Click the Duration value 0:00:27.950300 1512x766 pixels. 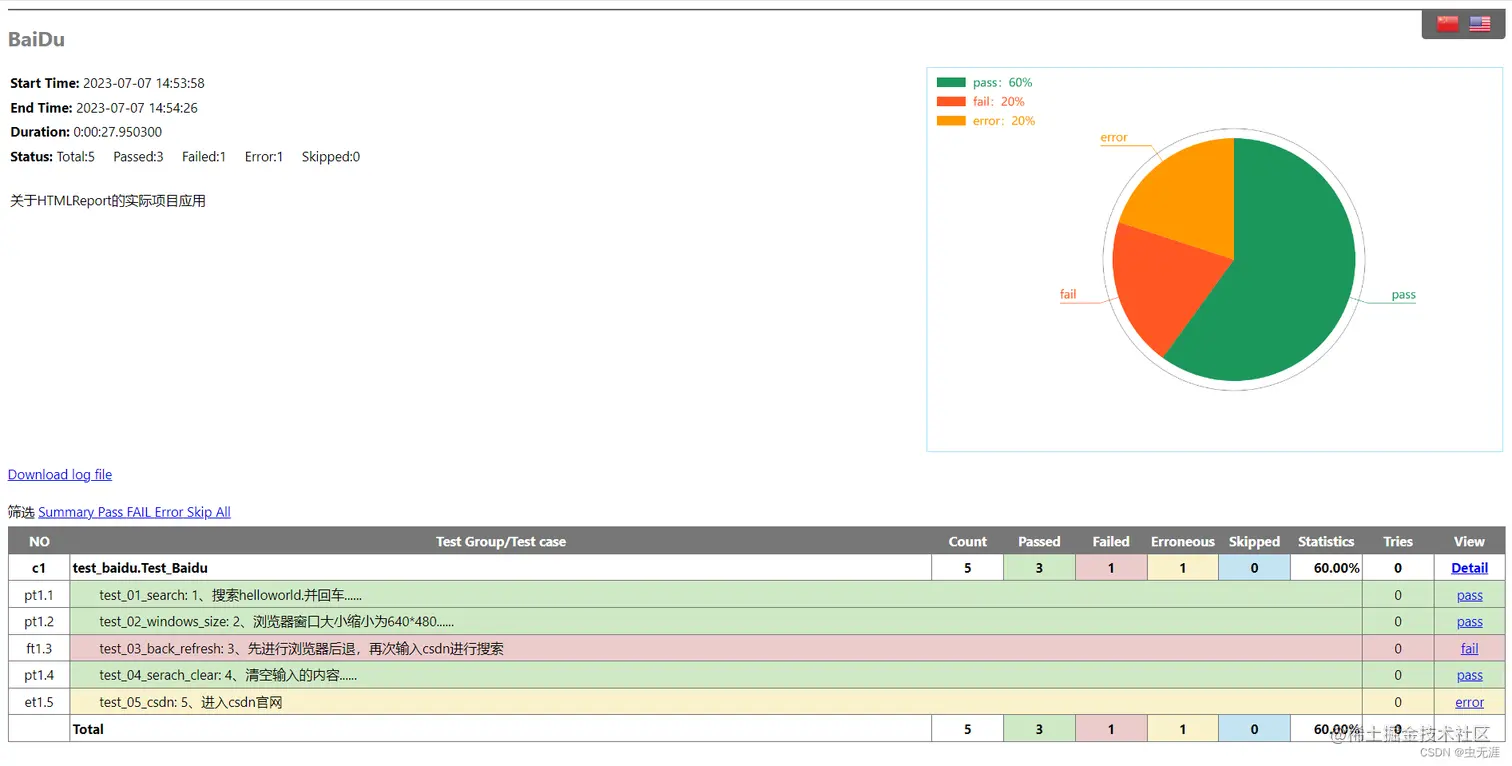pos(118,132)
